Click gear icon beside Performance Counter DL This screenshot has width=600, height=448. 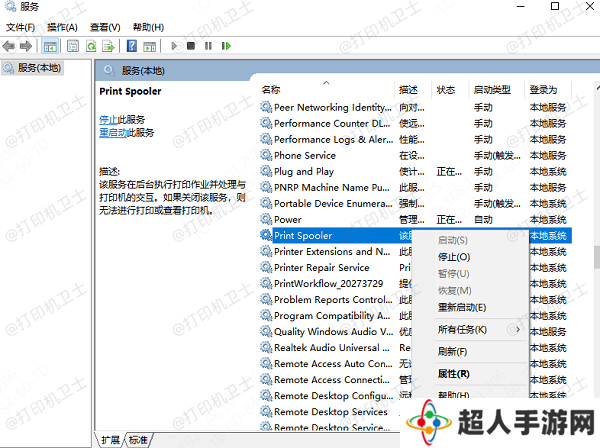click(x=266, y=123)
